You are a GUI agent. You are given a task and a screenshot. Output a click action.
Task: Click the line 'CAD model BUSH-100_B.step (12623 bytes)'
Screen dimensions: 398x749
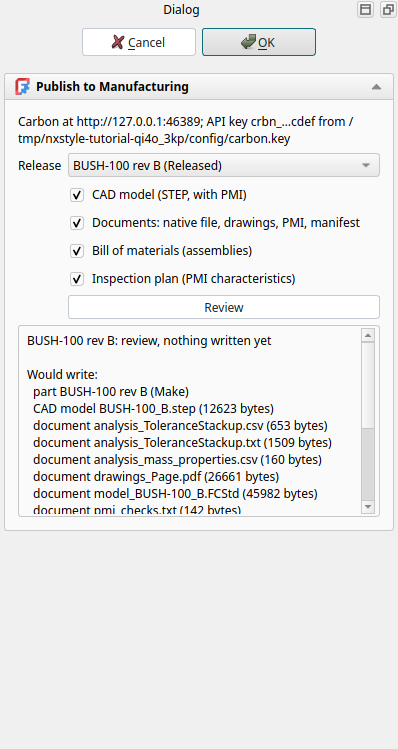(153, 409)
